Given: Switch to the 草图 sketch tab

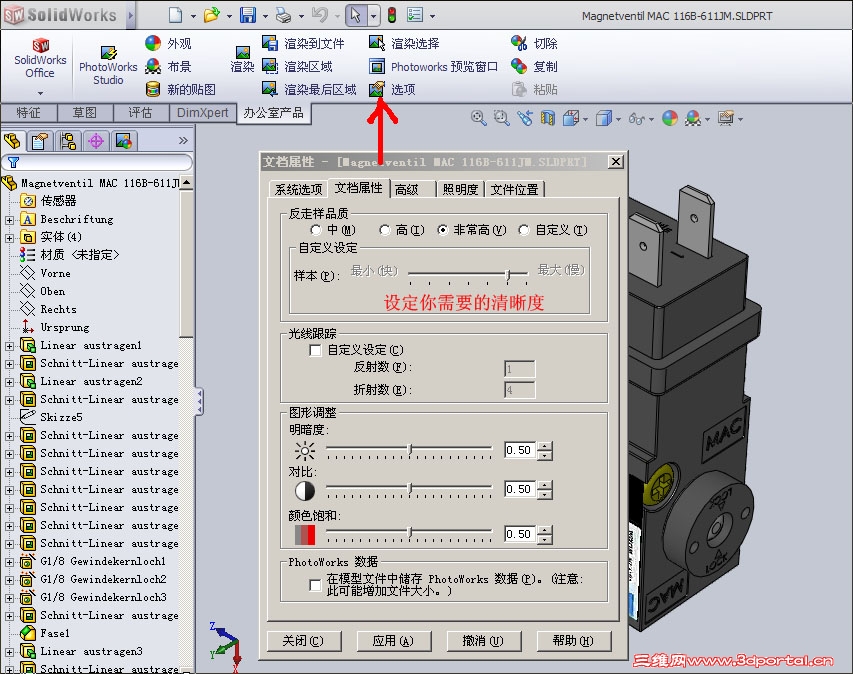Looking at the screenshot, I should pyautogui.click(x=85, y=113).
